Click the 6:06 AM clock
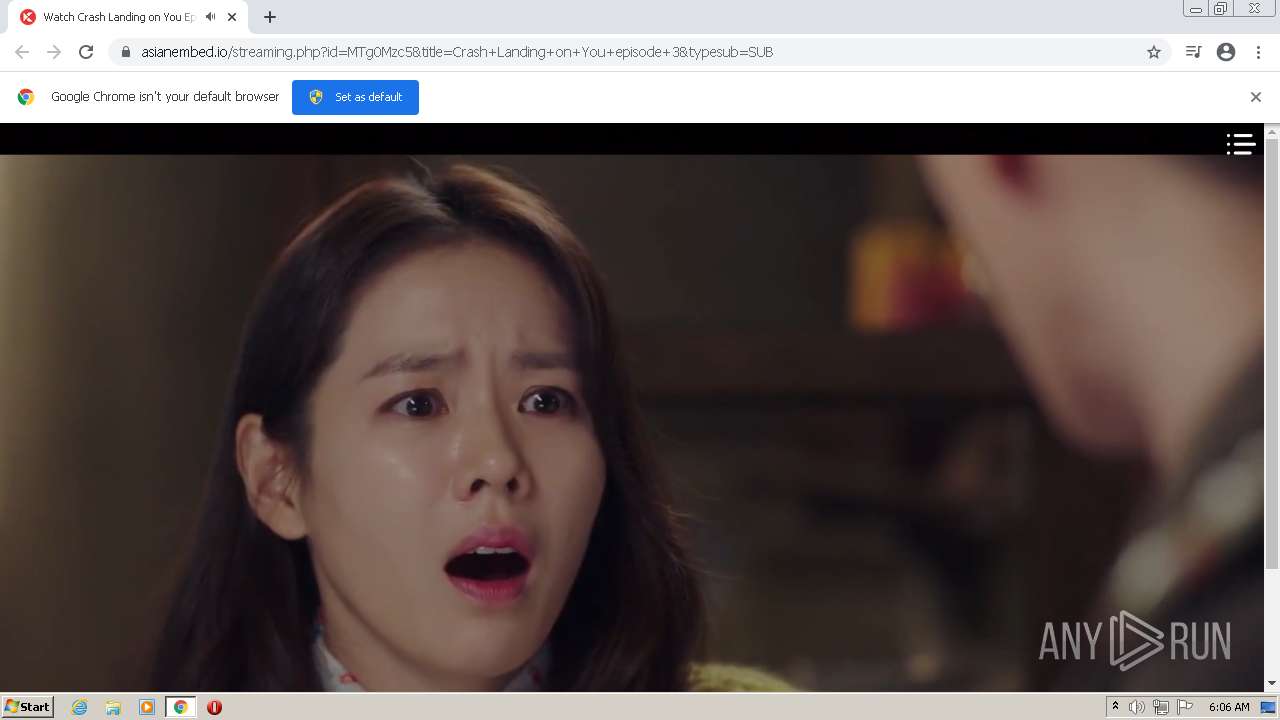Screen dimensions: 1280x720 [1229, 707]
